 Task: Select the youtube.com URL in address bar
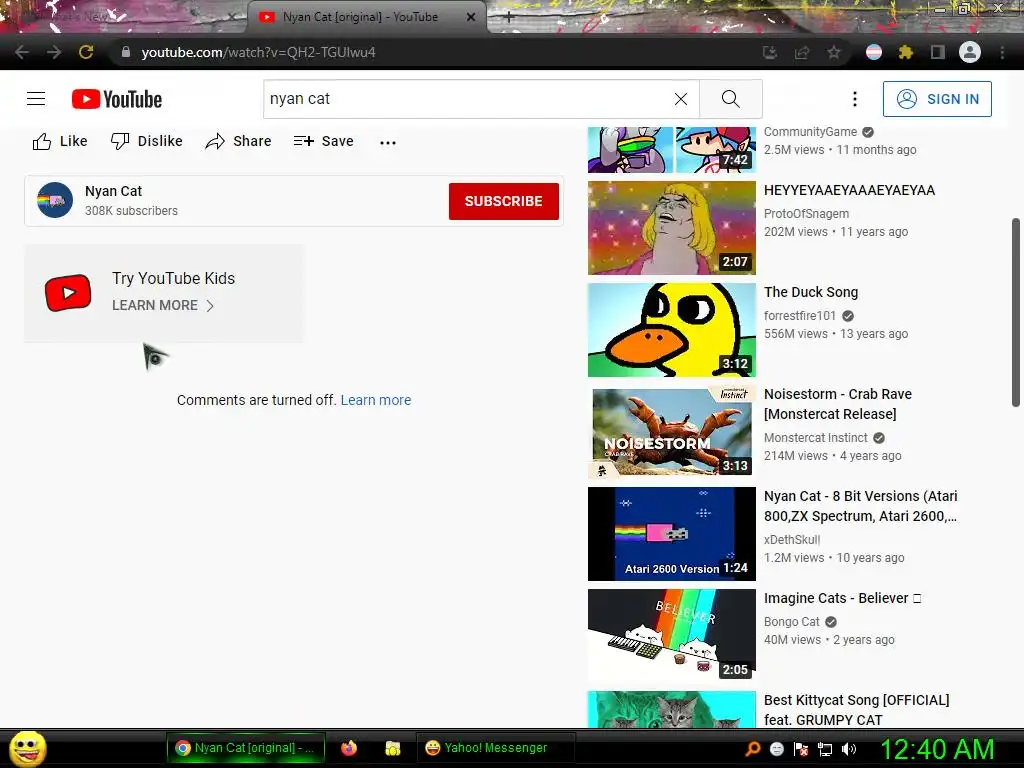(259, 52)
